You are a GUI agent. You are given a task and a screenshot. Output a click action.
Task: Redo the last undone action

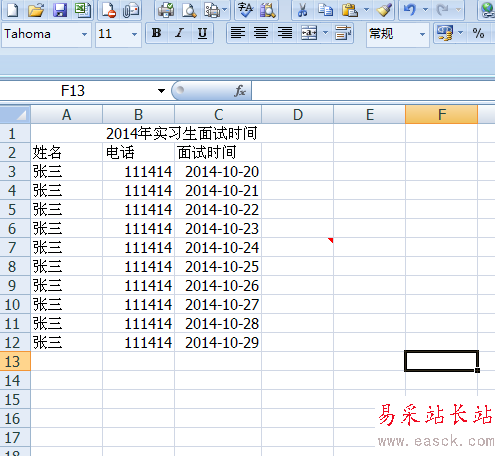pyautogui.click(x=443, y=10)
